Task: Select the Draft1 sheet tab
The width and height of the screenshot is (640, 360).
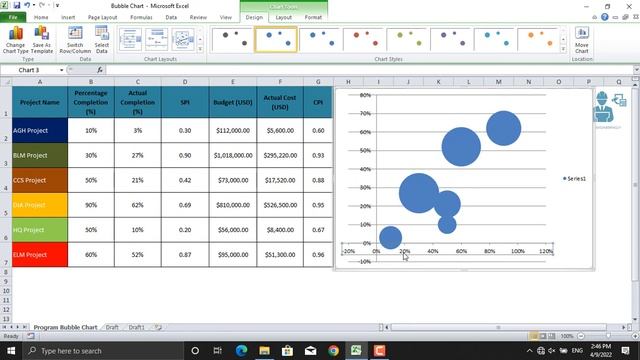Action: click(x=136, y=327)
